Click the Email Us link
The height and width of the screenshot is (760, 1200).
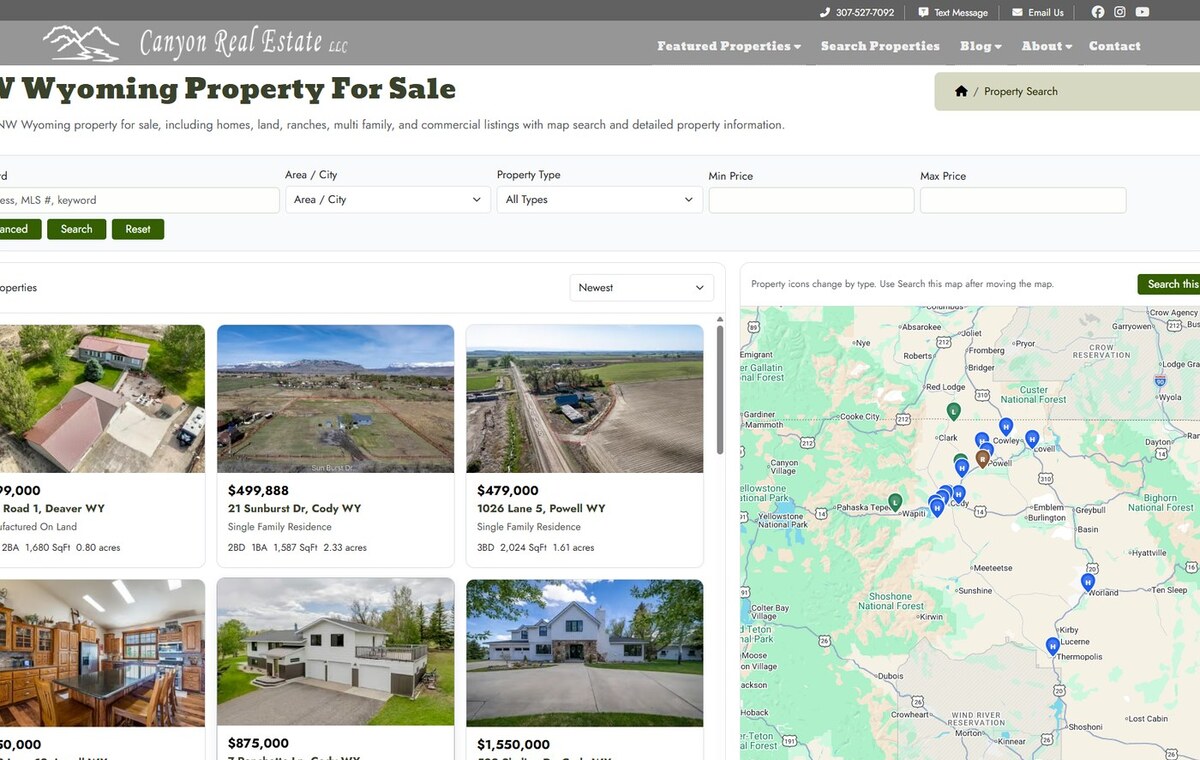pos(1046,13)
